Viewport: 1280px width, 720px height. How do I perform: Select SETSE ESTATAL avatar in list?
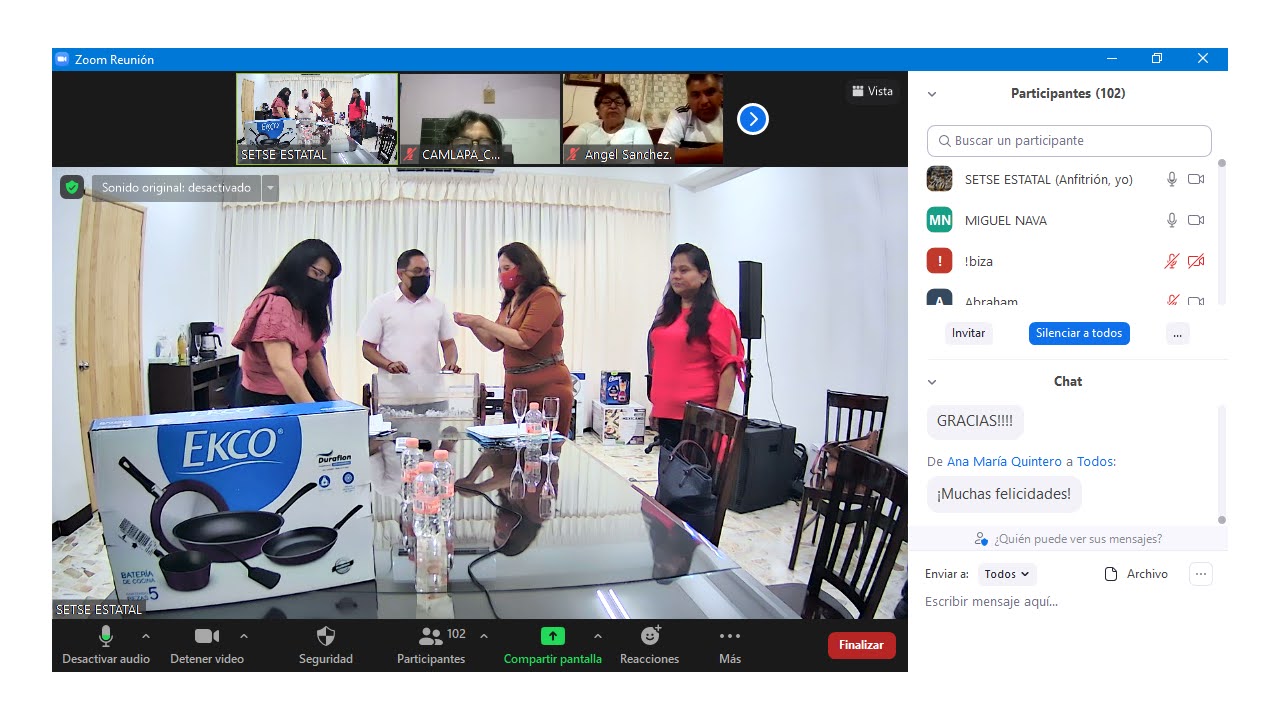coord(939,179)
